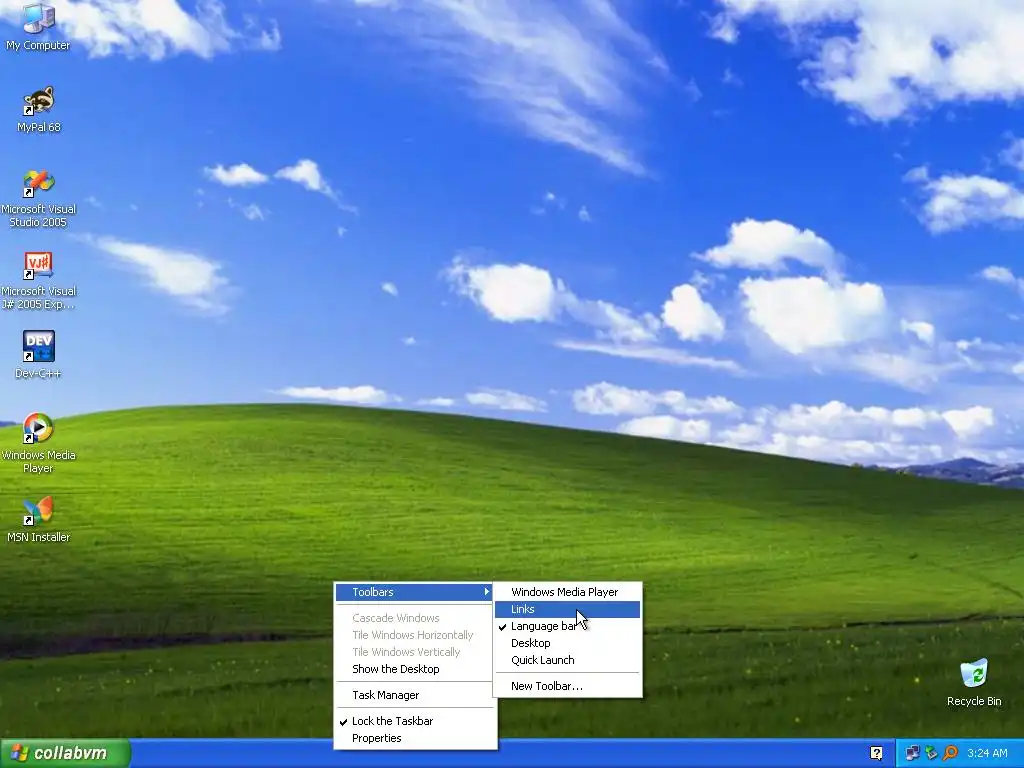The height and width of the screenshot is (768, 1024).
Task: Select the Recycle Bin icon
Action: (x=974, y=683)
